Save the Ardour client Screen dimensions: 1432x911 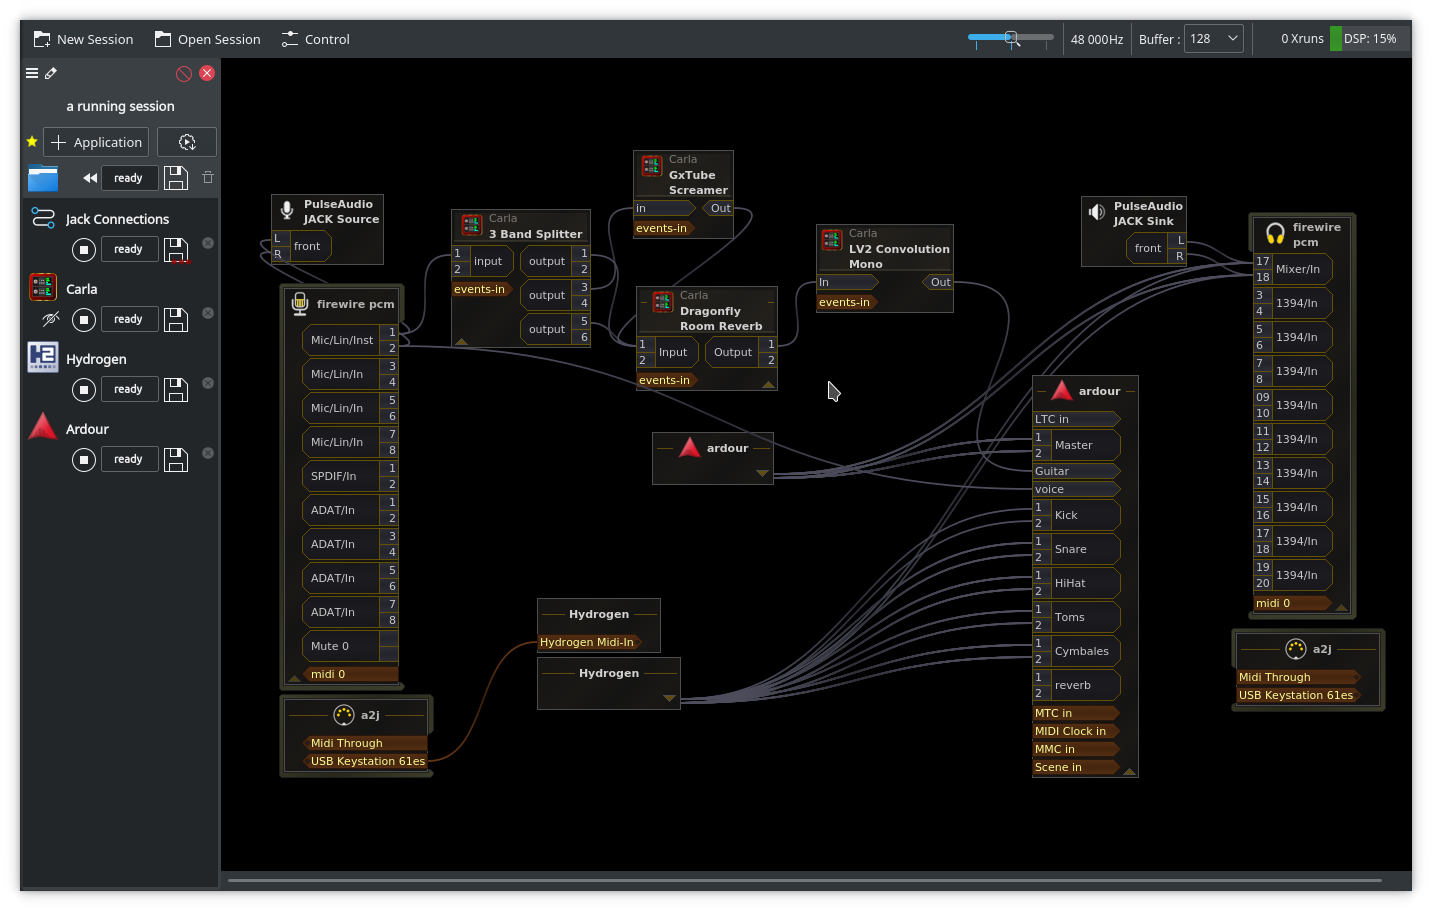[176, 459]
